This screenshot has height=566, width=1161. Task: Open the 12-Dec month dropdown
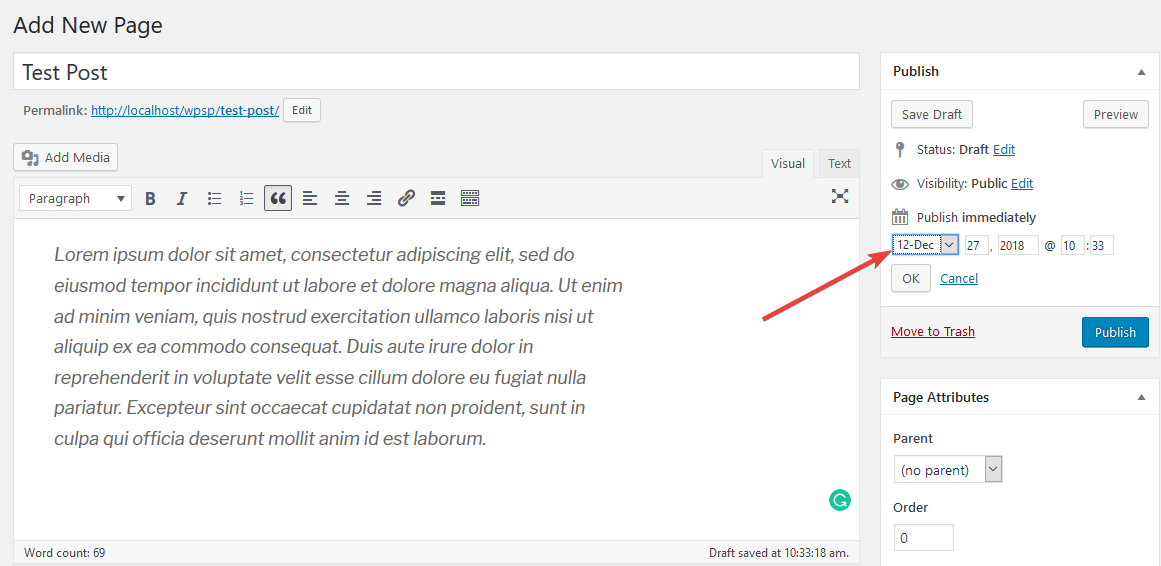pyautogui.click(x=926, y=245)
